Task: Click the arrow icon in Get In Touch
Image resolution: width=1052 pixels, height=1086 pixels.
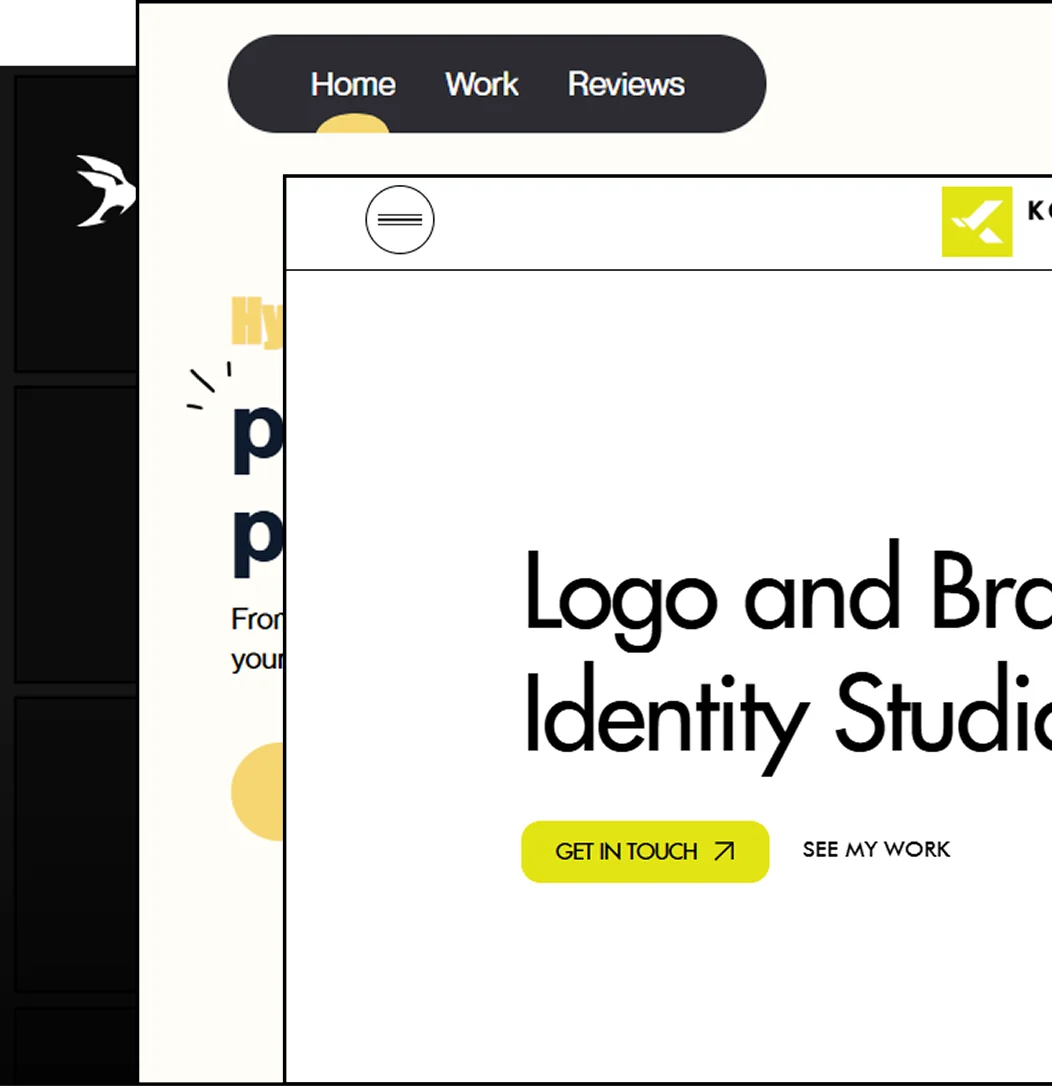Action: [x=724, y=851]
